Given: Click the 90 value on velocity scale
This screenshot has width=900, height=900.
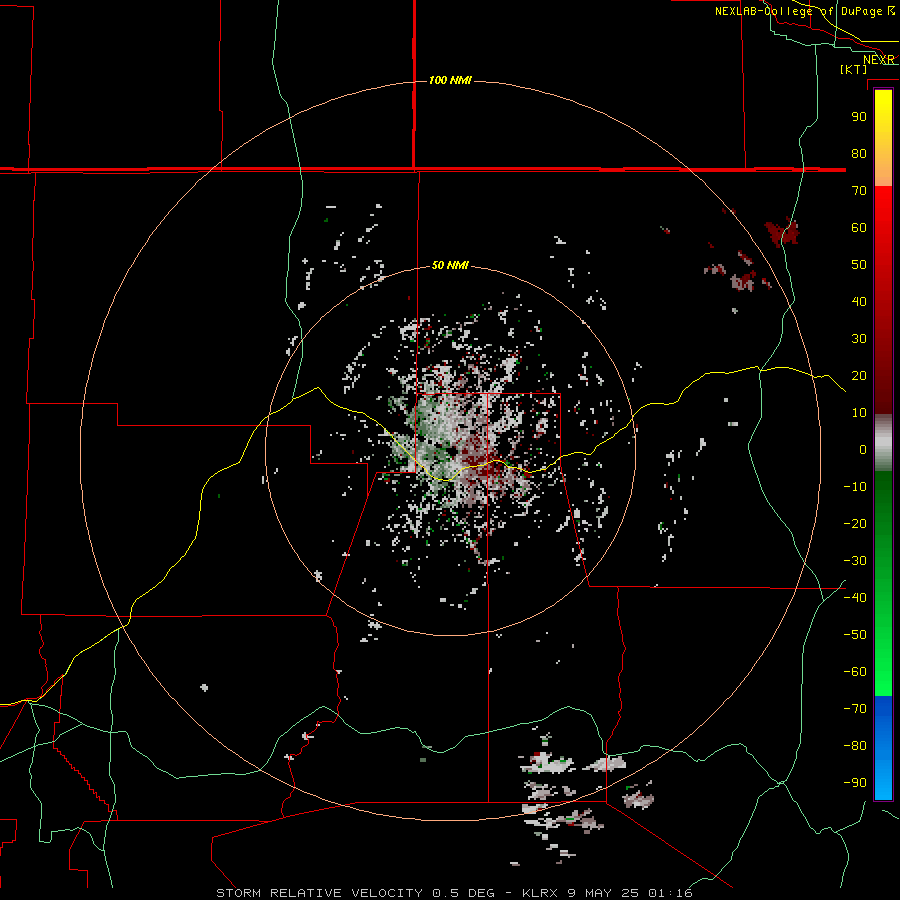Looking at the screenshot, I should point(859,117).
